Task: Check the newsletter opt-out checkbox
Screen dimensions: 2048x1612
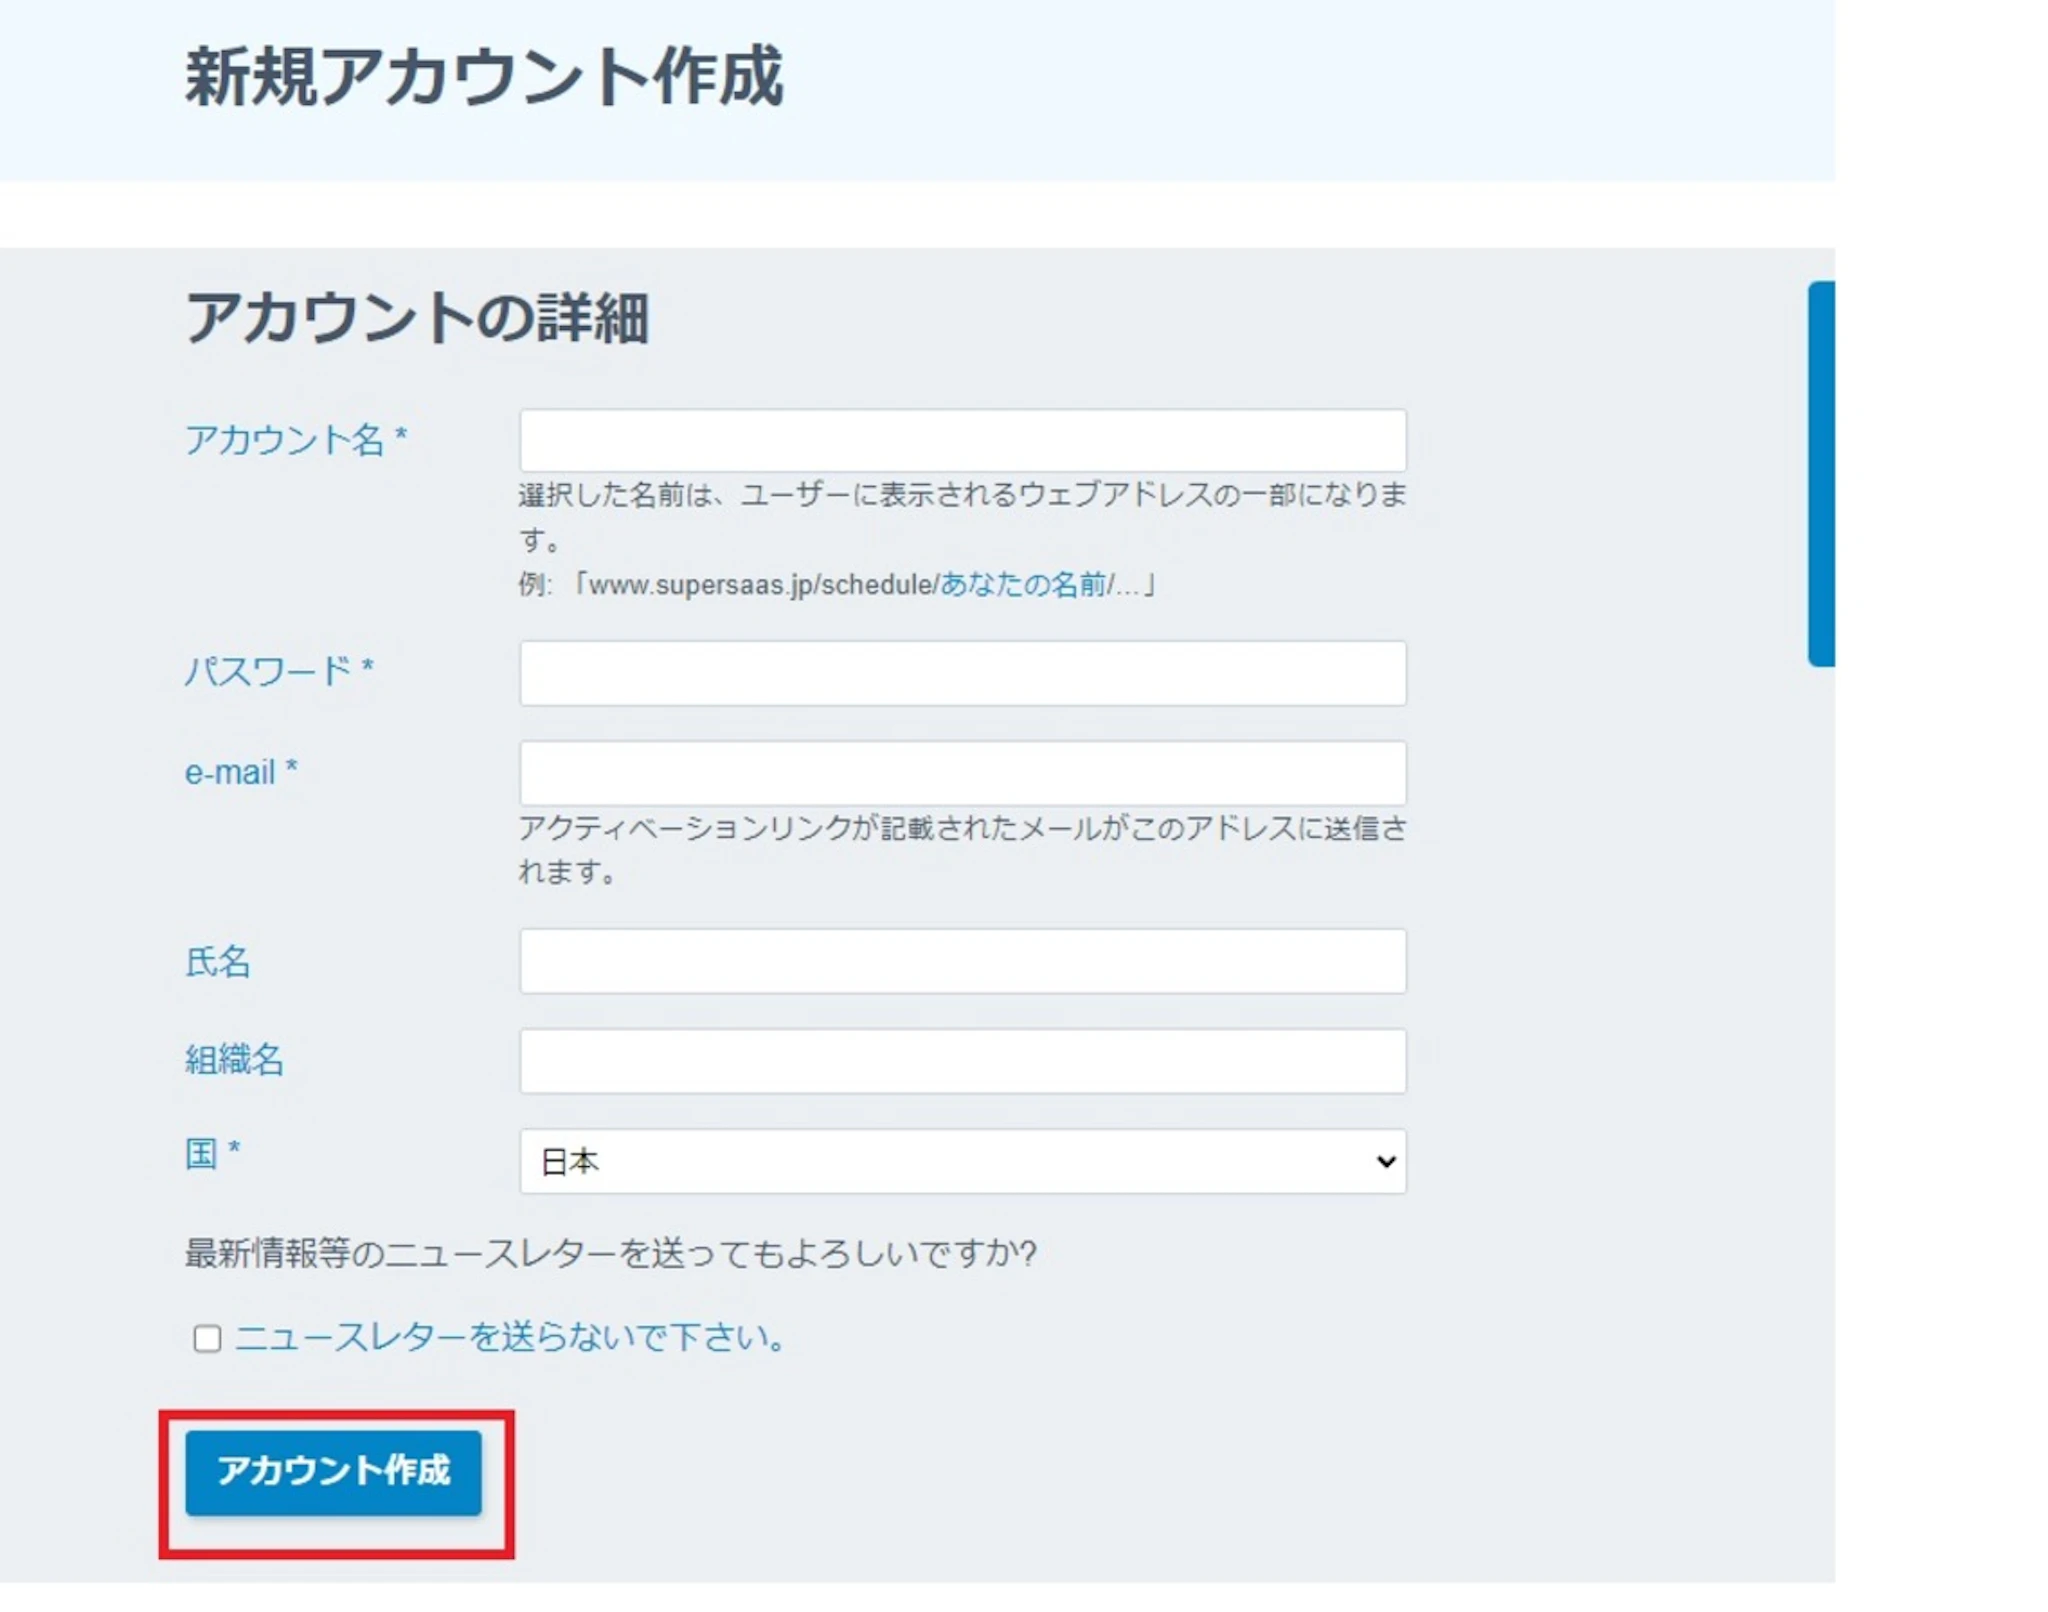Action: point(207,1338)
